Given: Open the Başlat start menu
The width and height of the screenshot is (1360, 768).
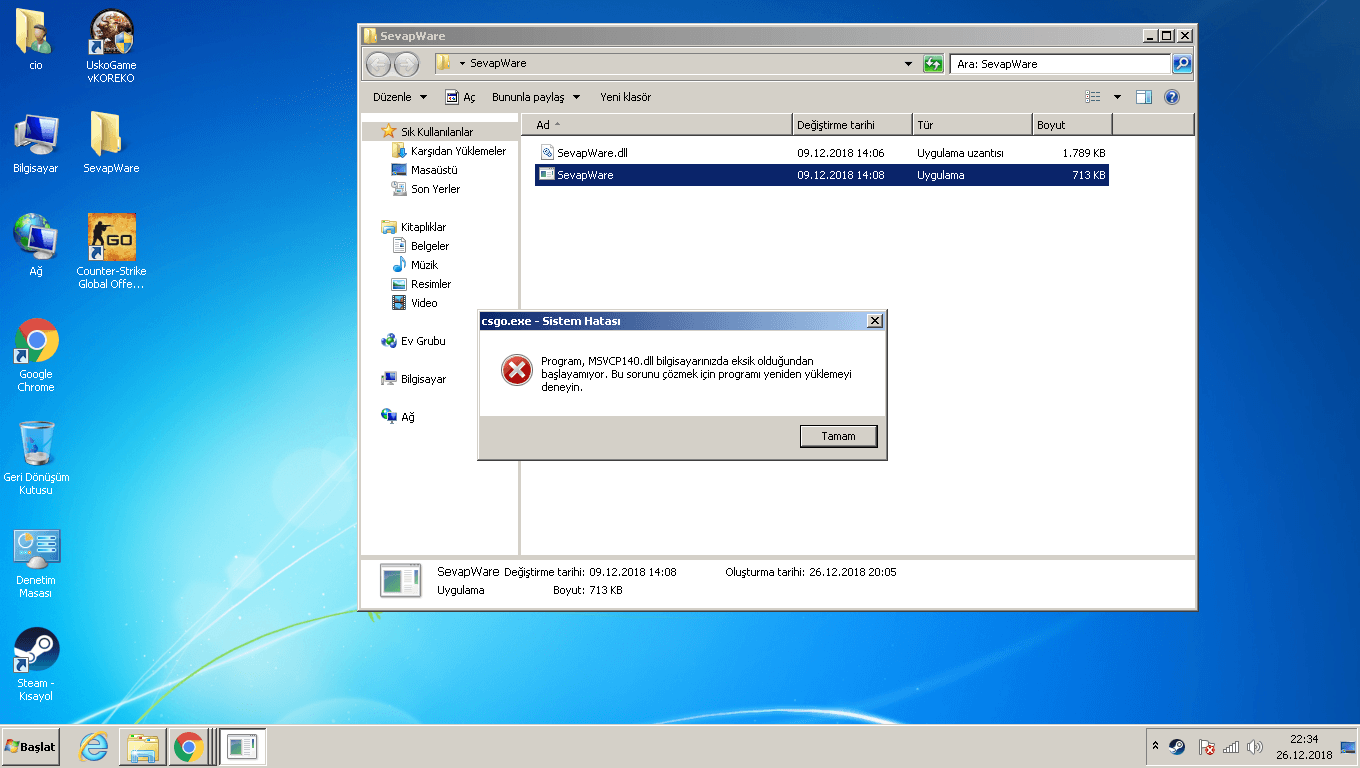Looking at the screenshot, I should (30, 747).
